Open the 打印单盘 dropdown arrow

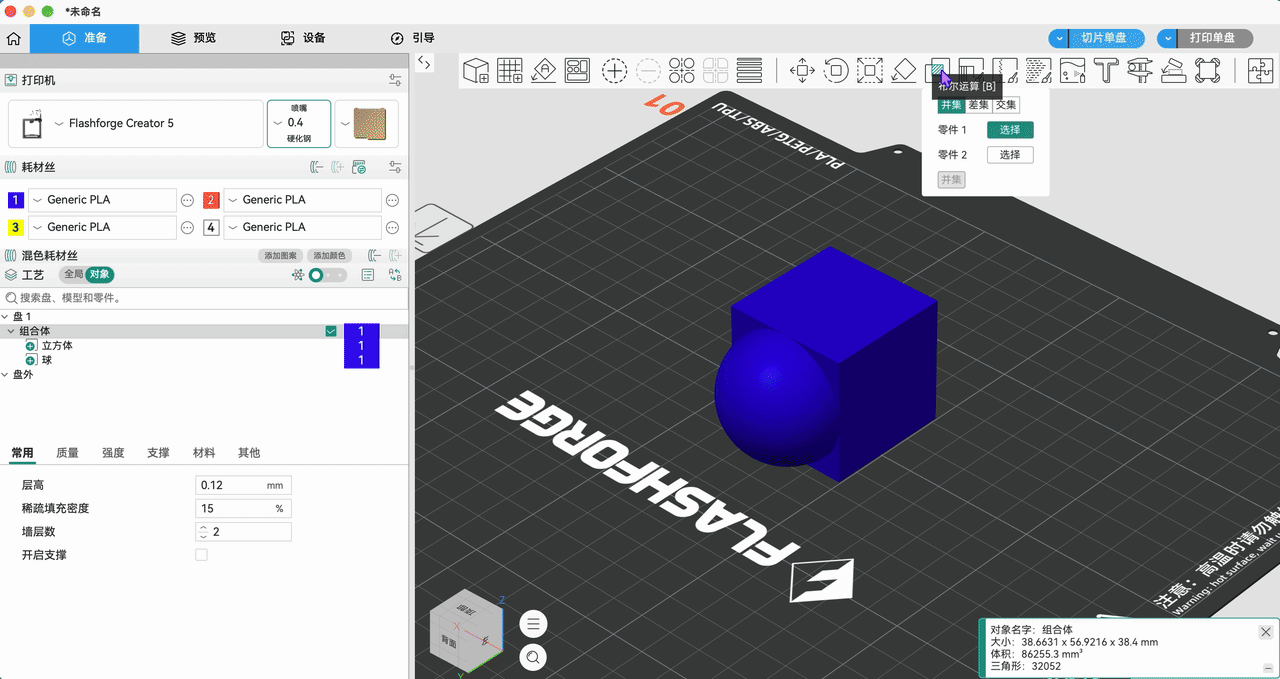coord(1169,38)
